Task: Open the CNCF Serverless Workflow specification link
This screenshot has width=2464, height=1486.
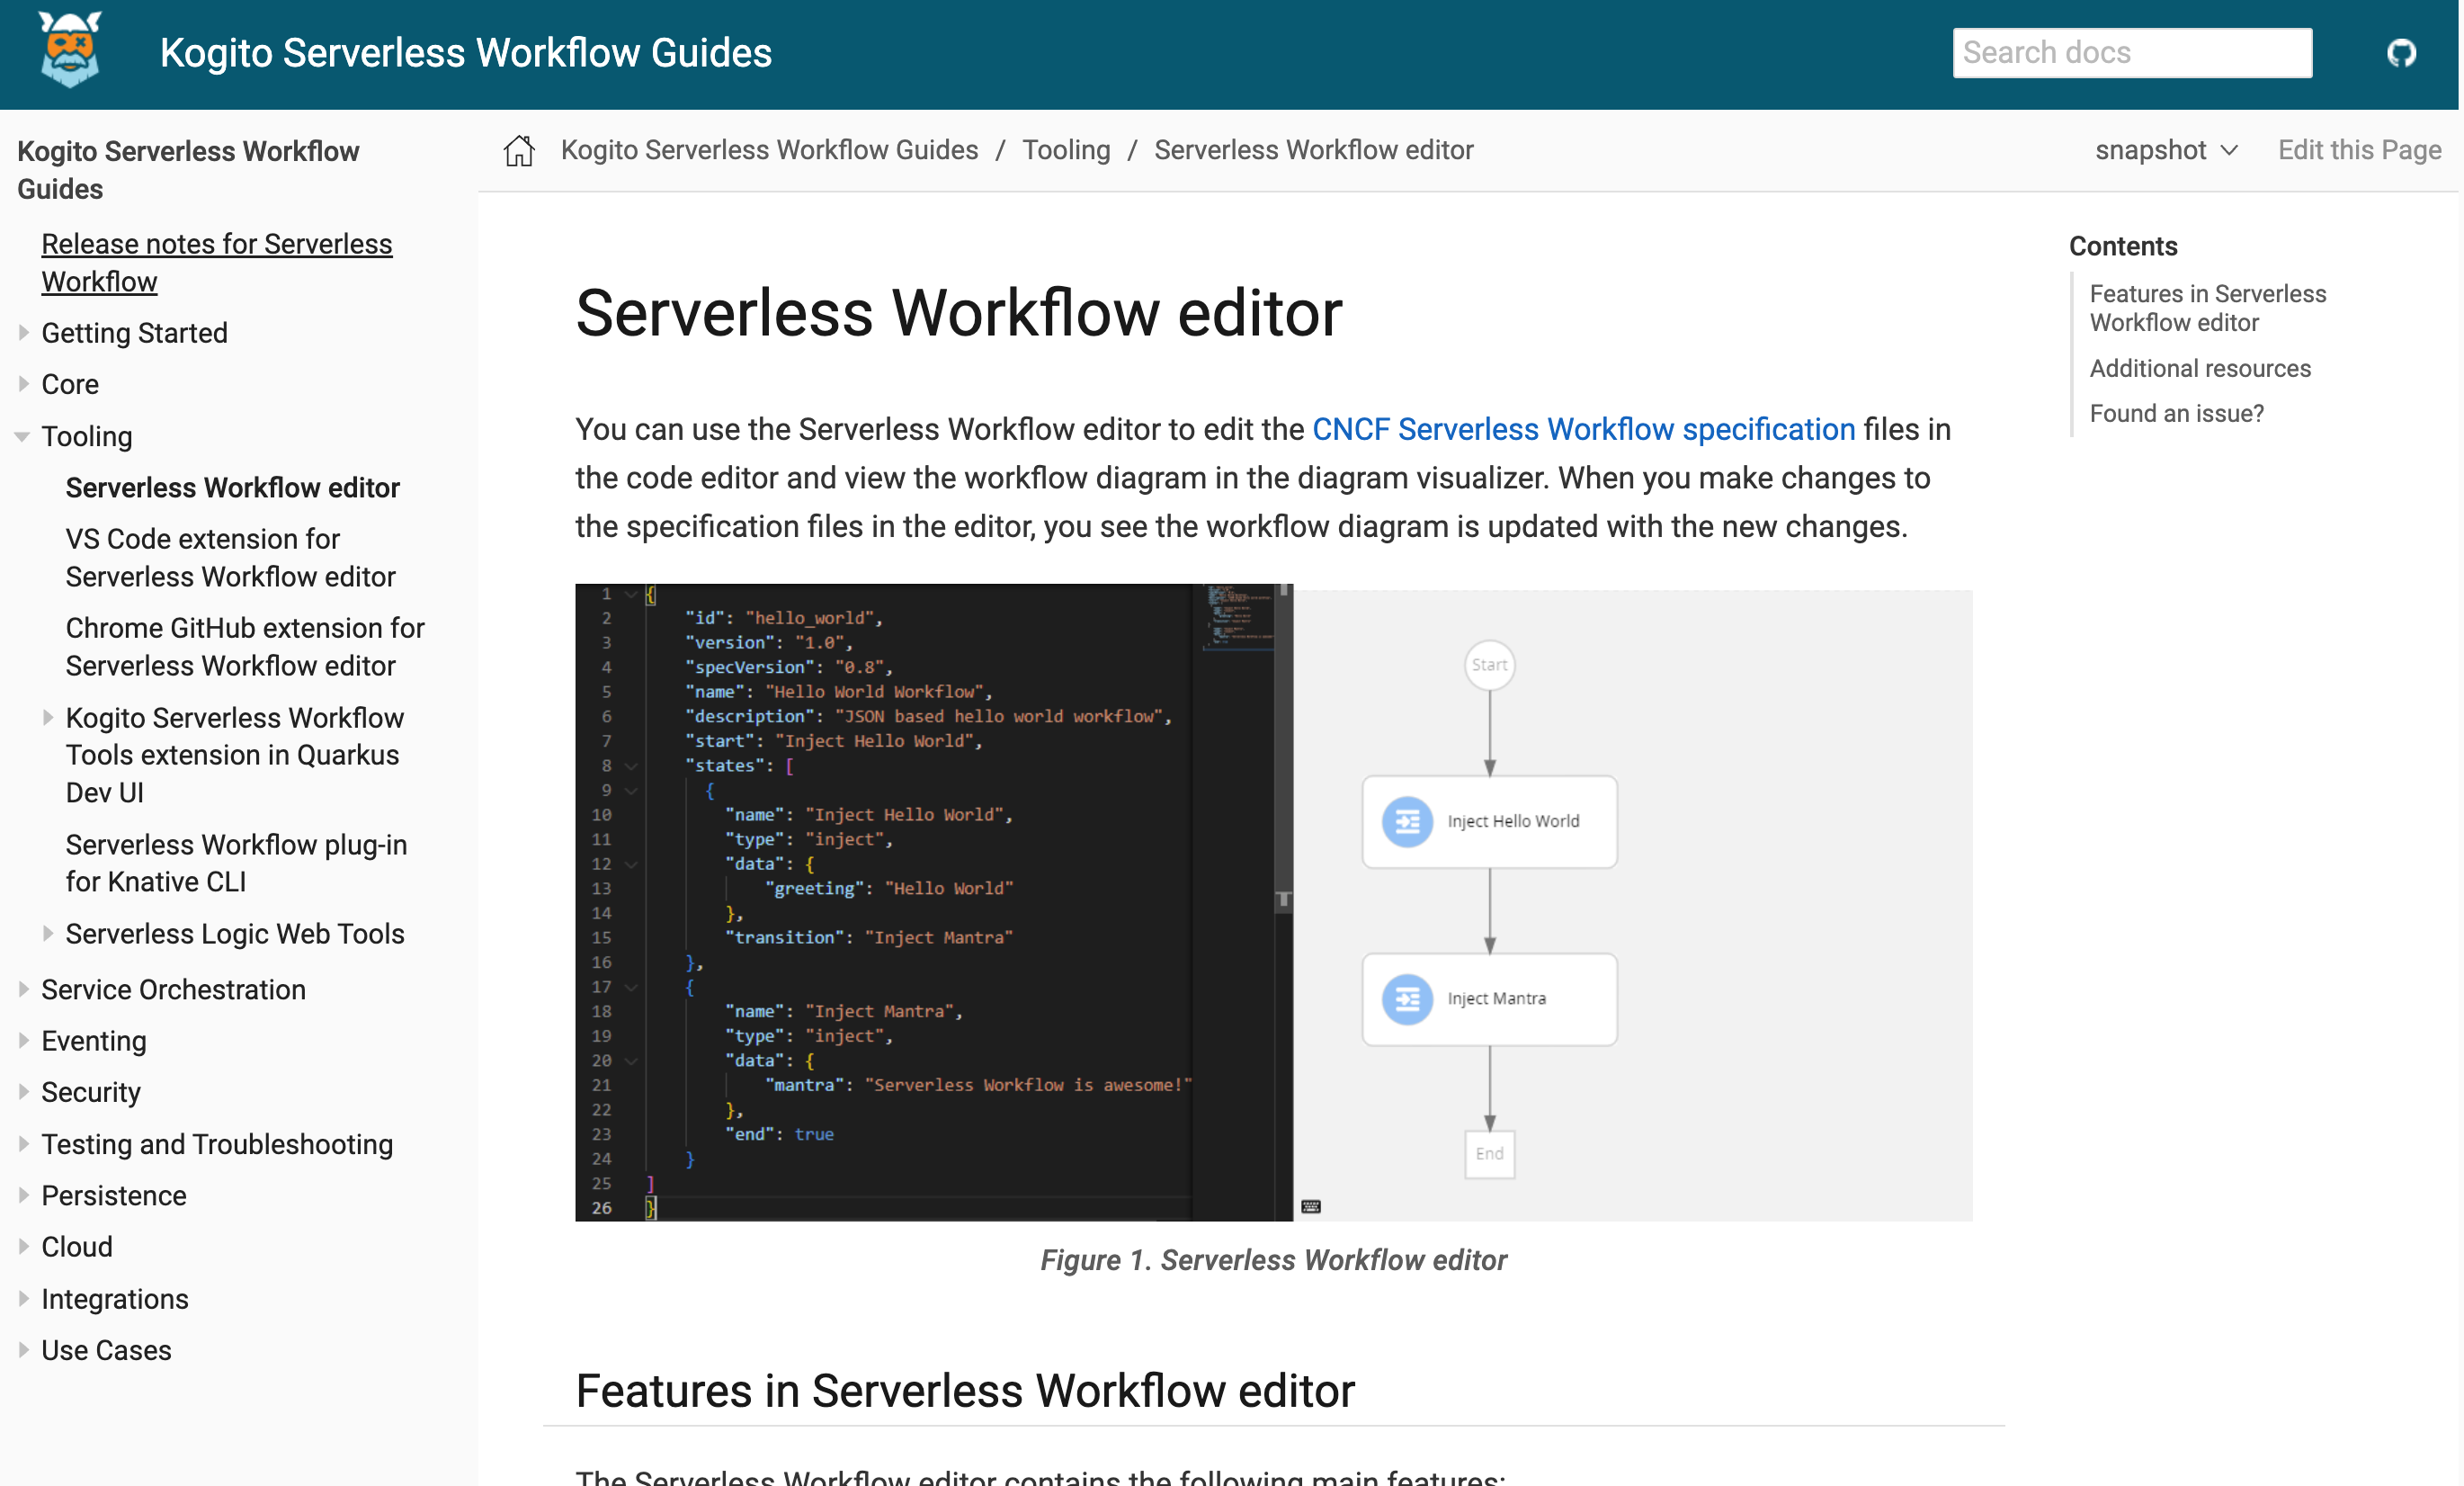Action: 1582,429
